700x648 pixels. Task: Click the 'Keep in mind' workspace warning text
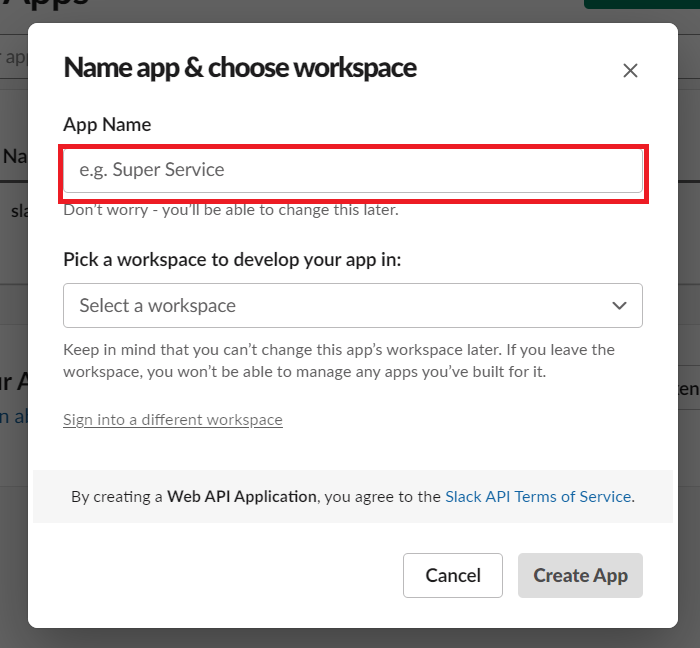click(x=338, y=361)
